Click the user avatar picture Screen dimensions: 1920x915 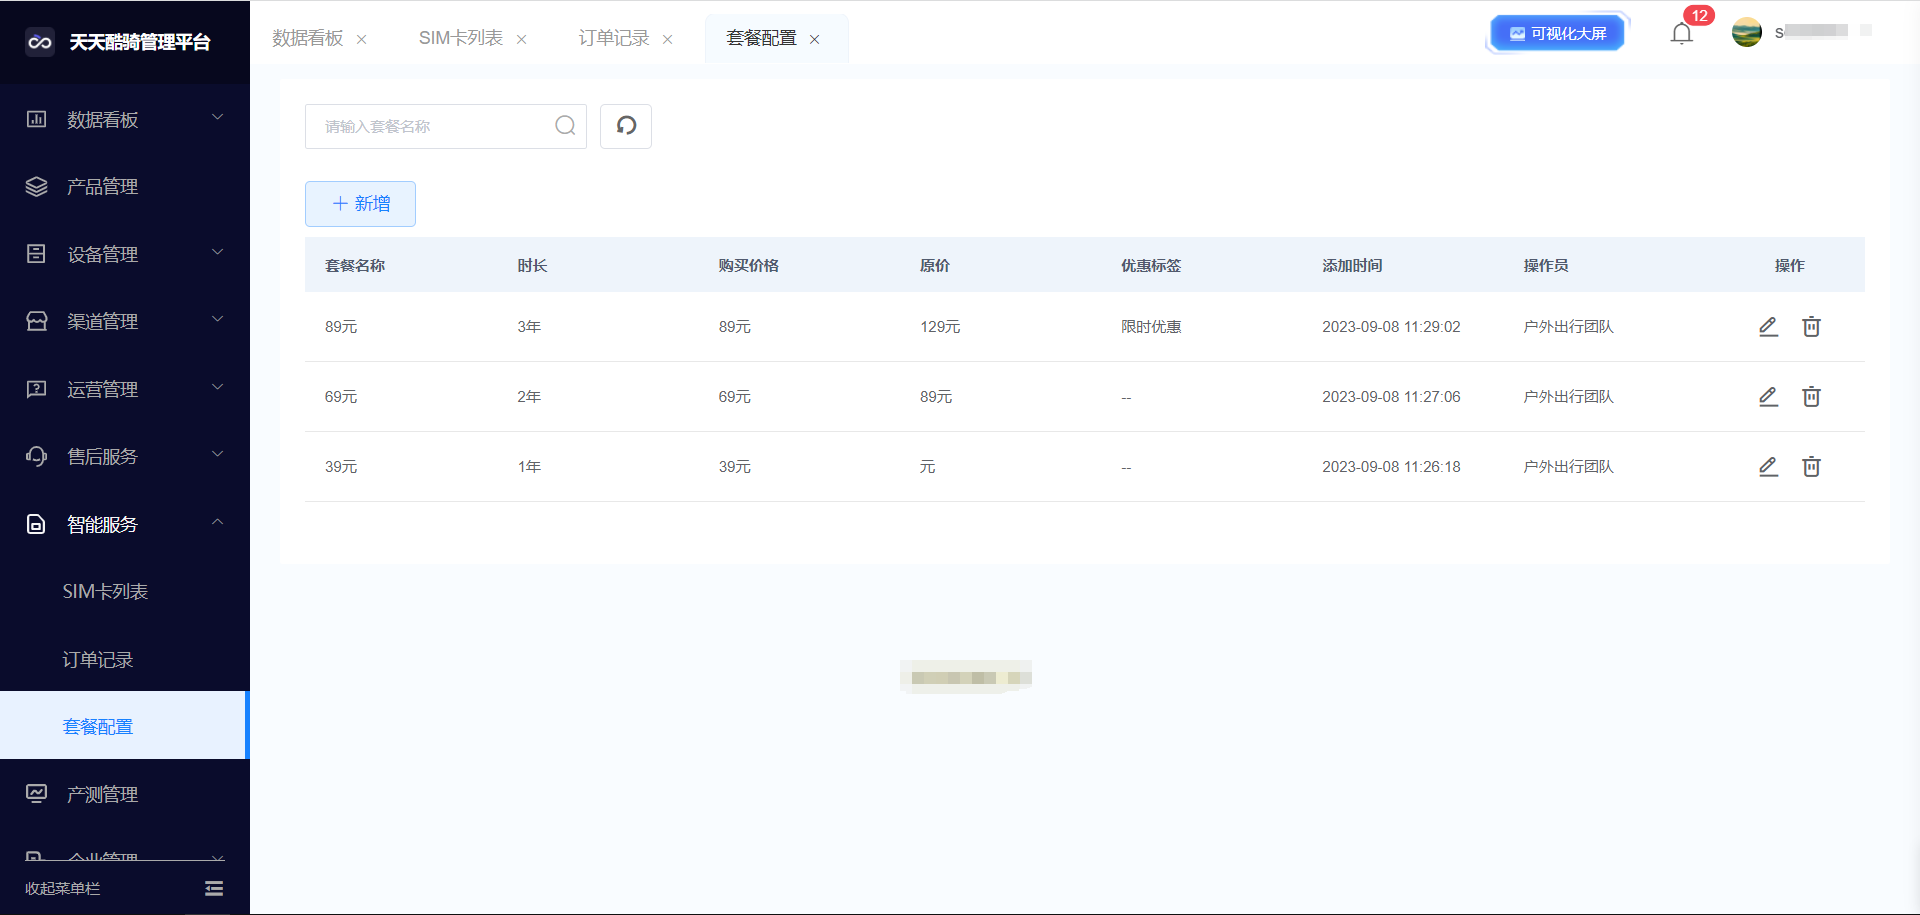coord(1747,33)
